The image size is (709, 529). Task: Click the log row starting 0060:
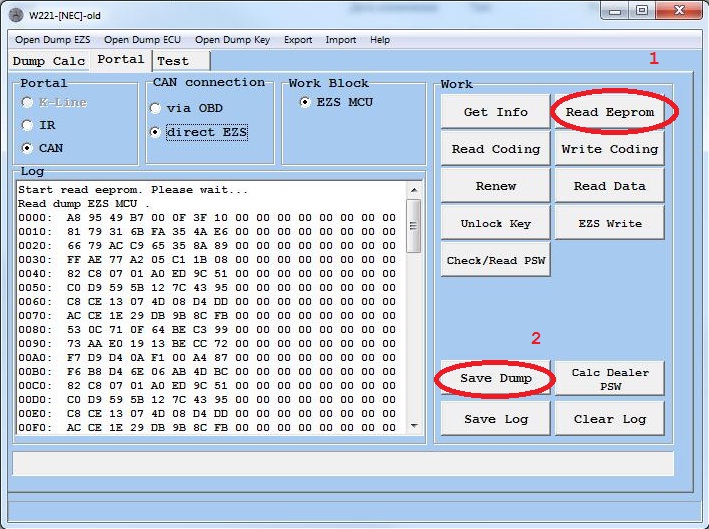pos(207,302)
